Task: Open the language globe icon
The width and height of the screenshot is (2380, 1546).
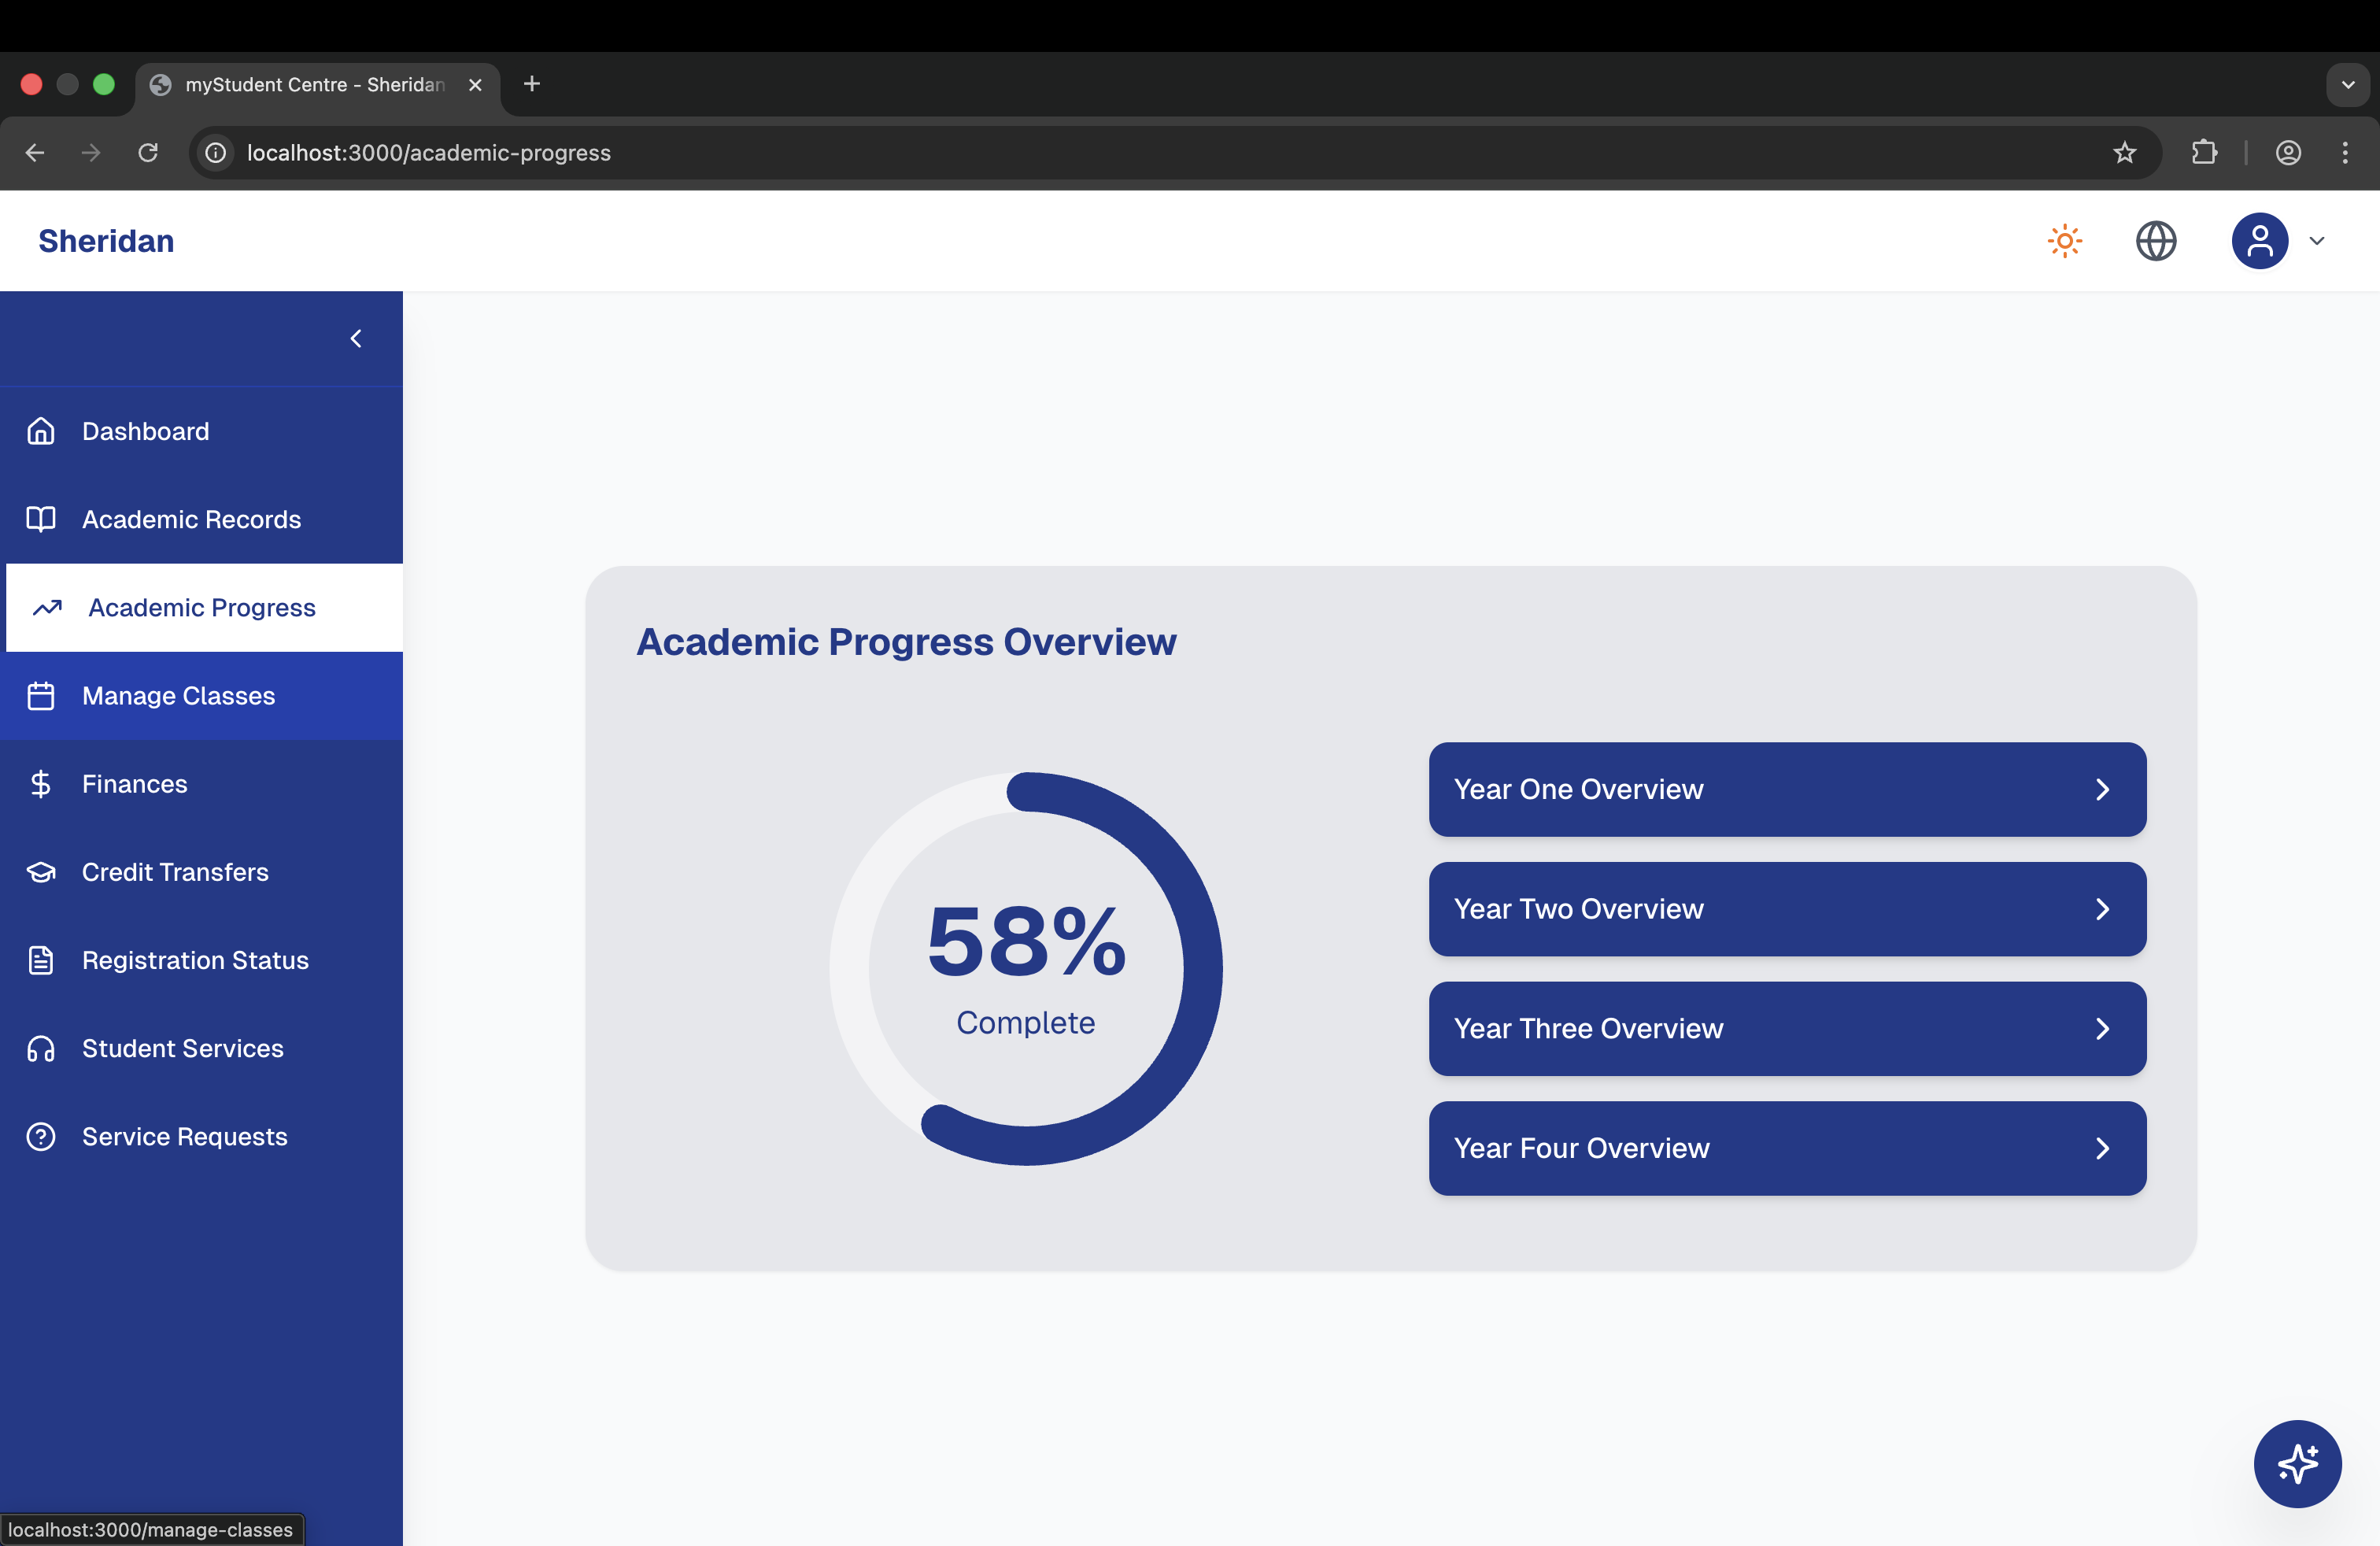Action: [x=2156, y=241]
